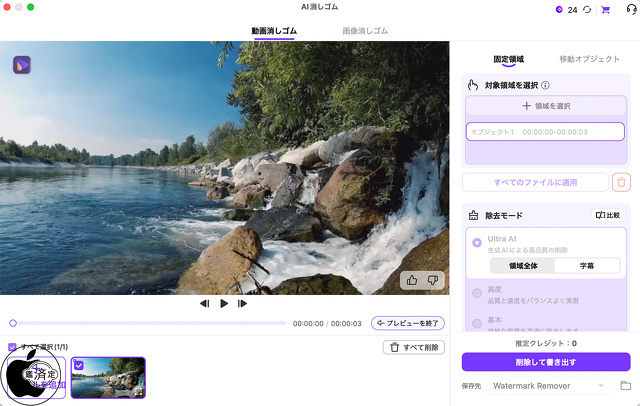Click the video timeline progress slider
640x406 pixels.
148,323
